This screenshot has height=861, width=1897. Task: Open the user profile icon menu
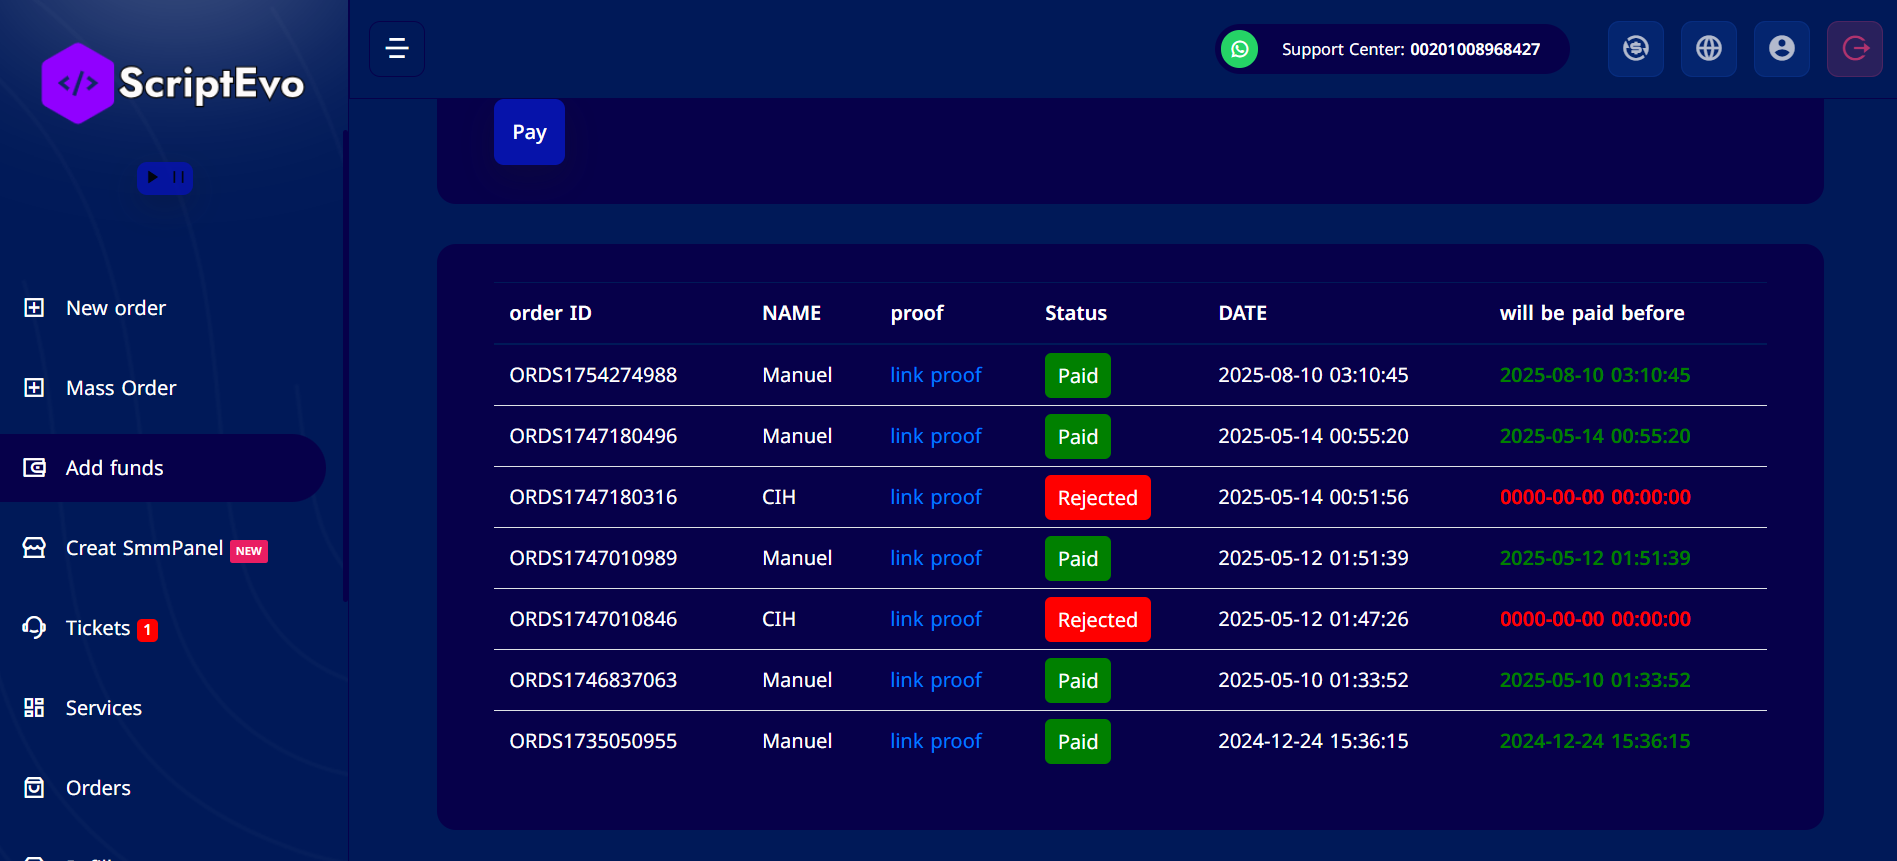[1781, 49]
